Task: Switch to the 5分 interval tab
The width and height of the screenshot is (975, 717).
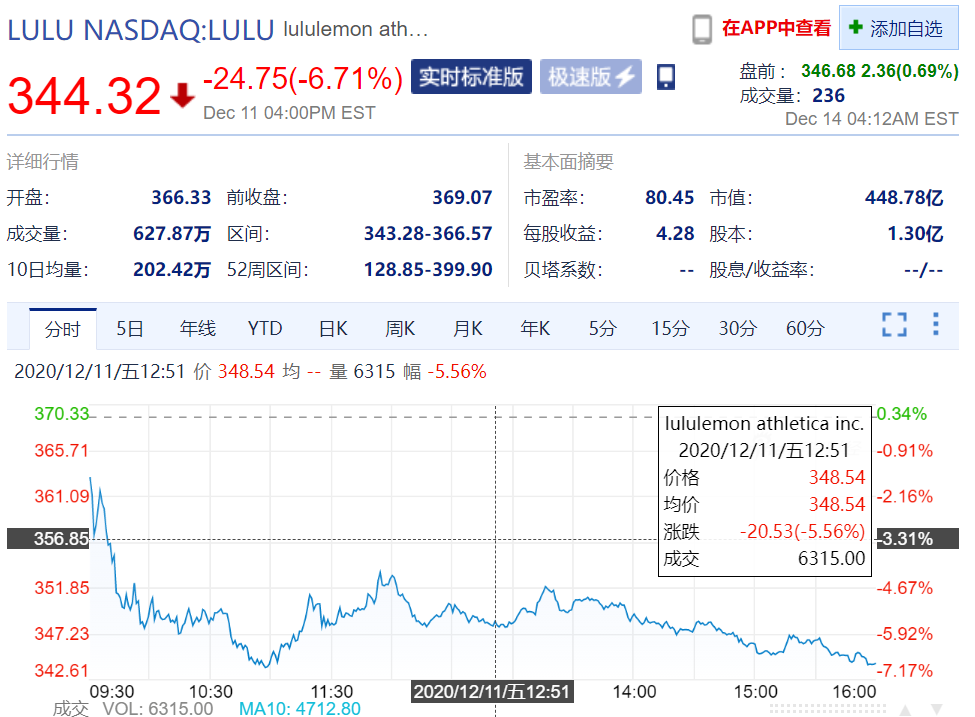Action: pyautogui.click(x=603, y=328)
